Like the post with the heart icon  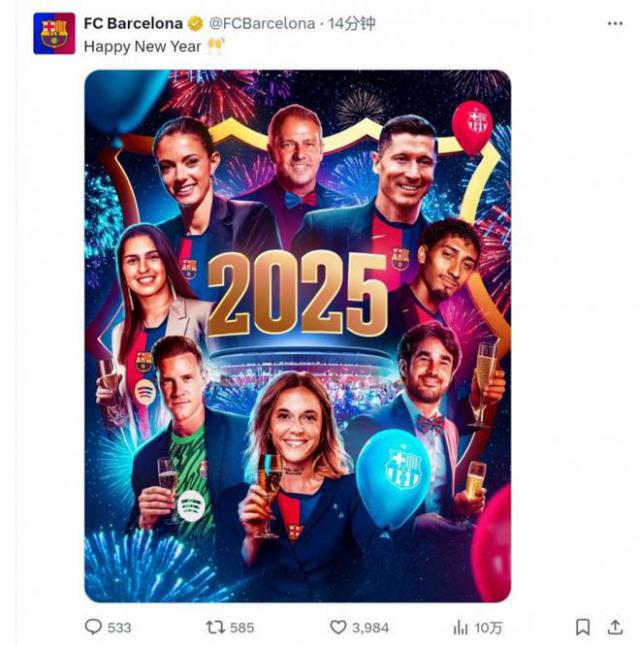coord(338,627)
